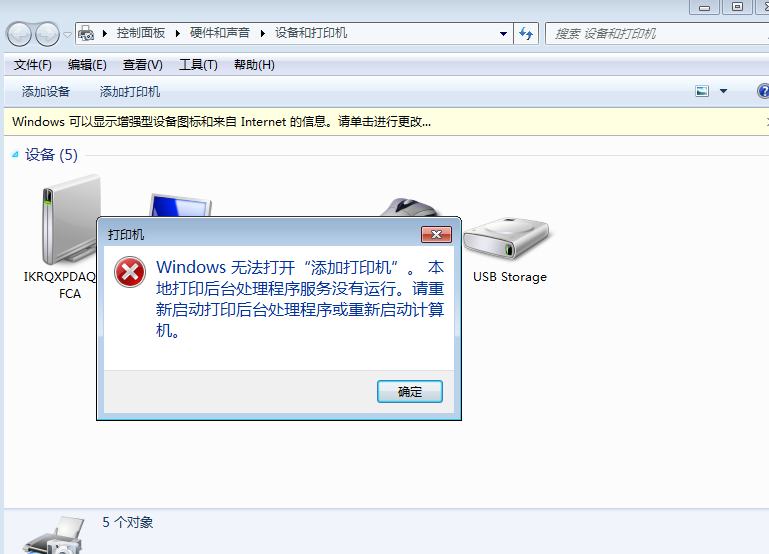Click the 添加设备 toolbar button
The width and height of the screenshot is (769, 554).
pos(46,92)
